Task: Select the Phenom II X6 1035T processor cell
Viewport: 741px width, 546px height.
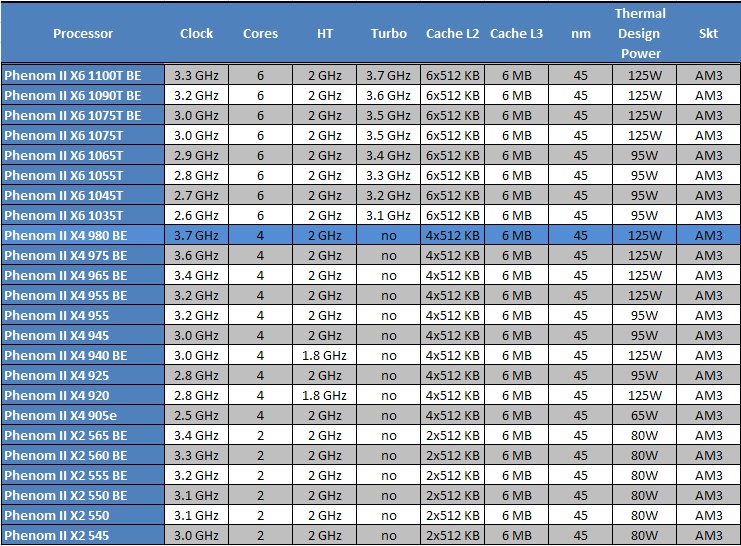Action: [83, 215]
